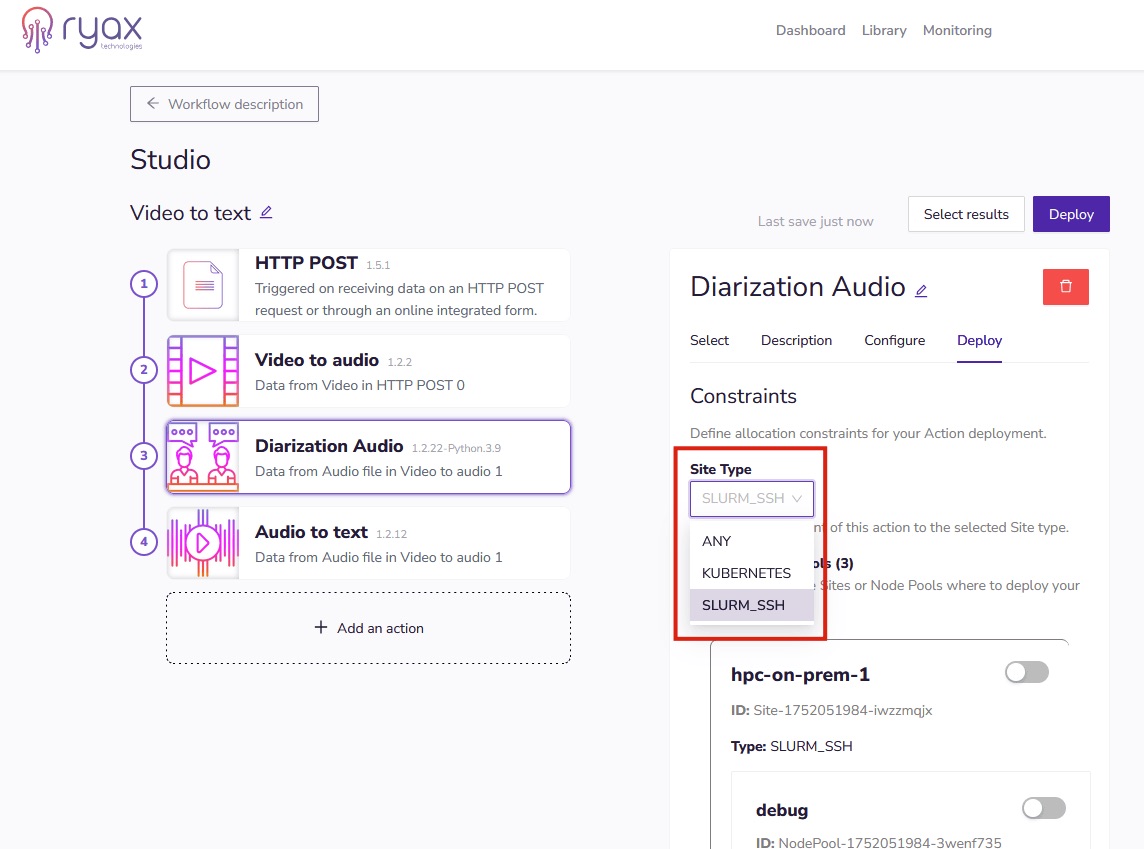Click the Audio to text waveform icon
Screen dimensions: 1144x849
(x=203, y=543)
